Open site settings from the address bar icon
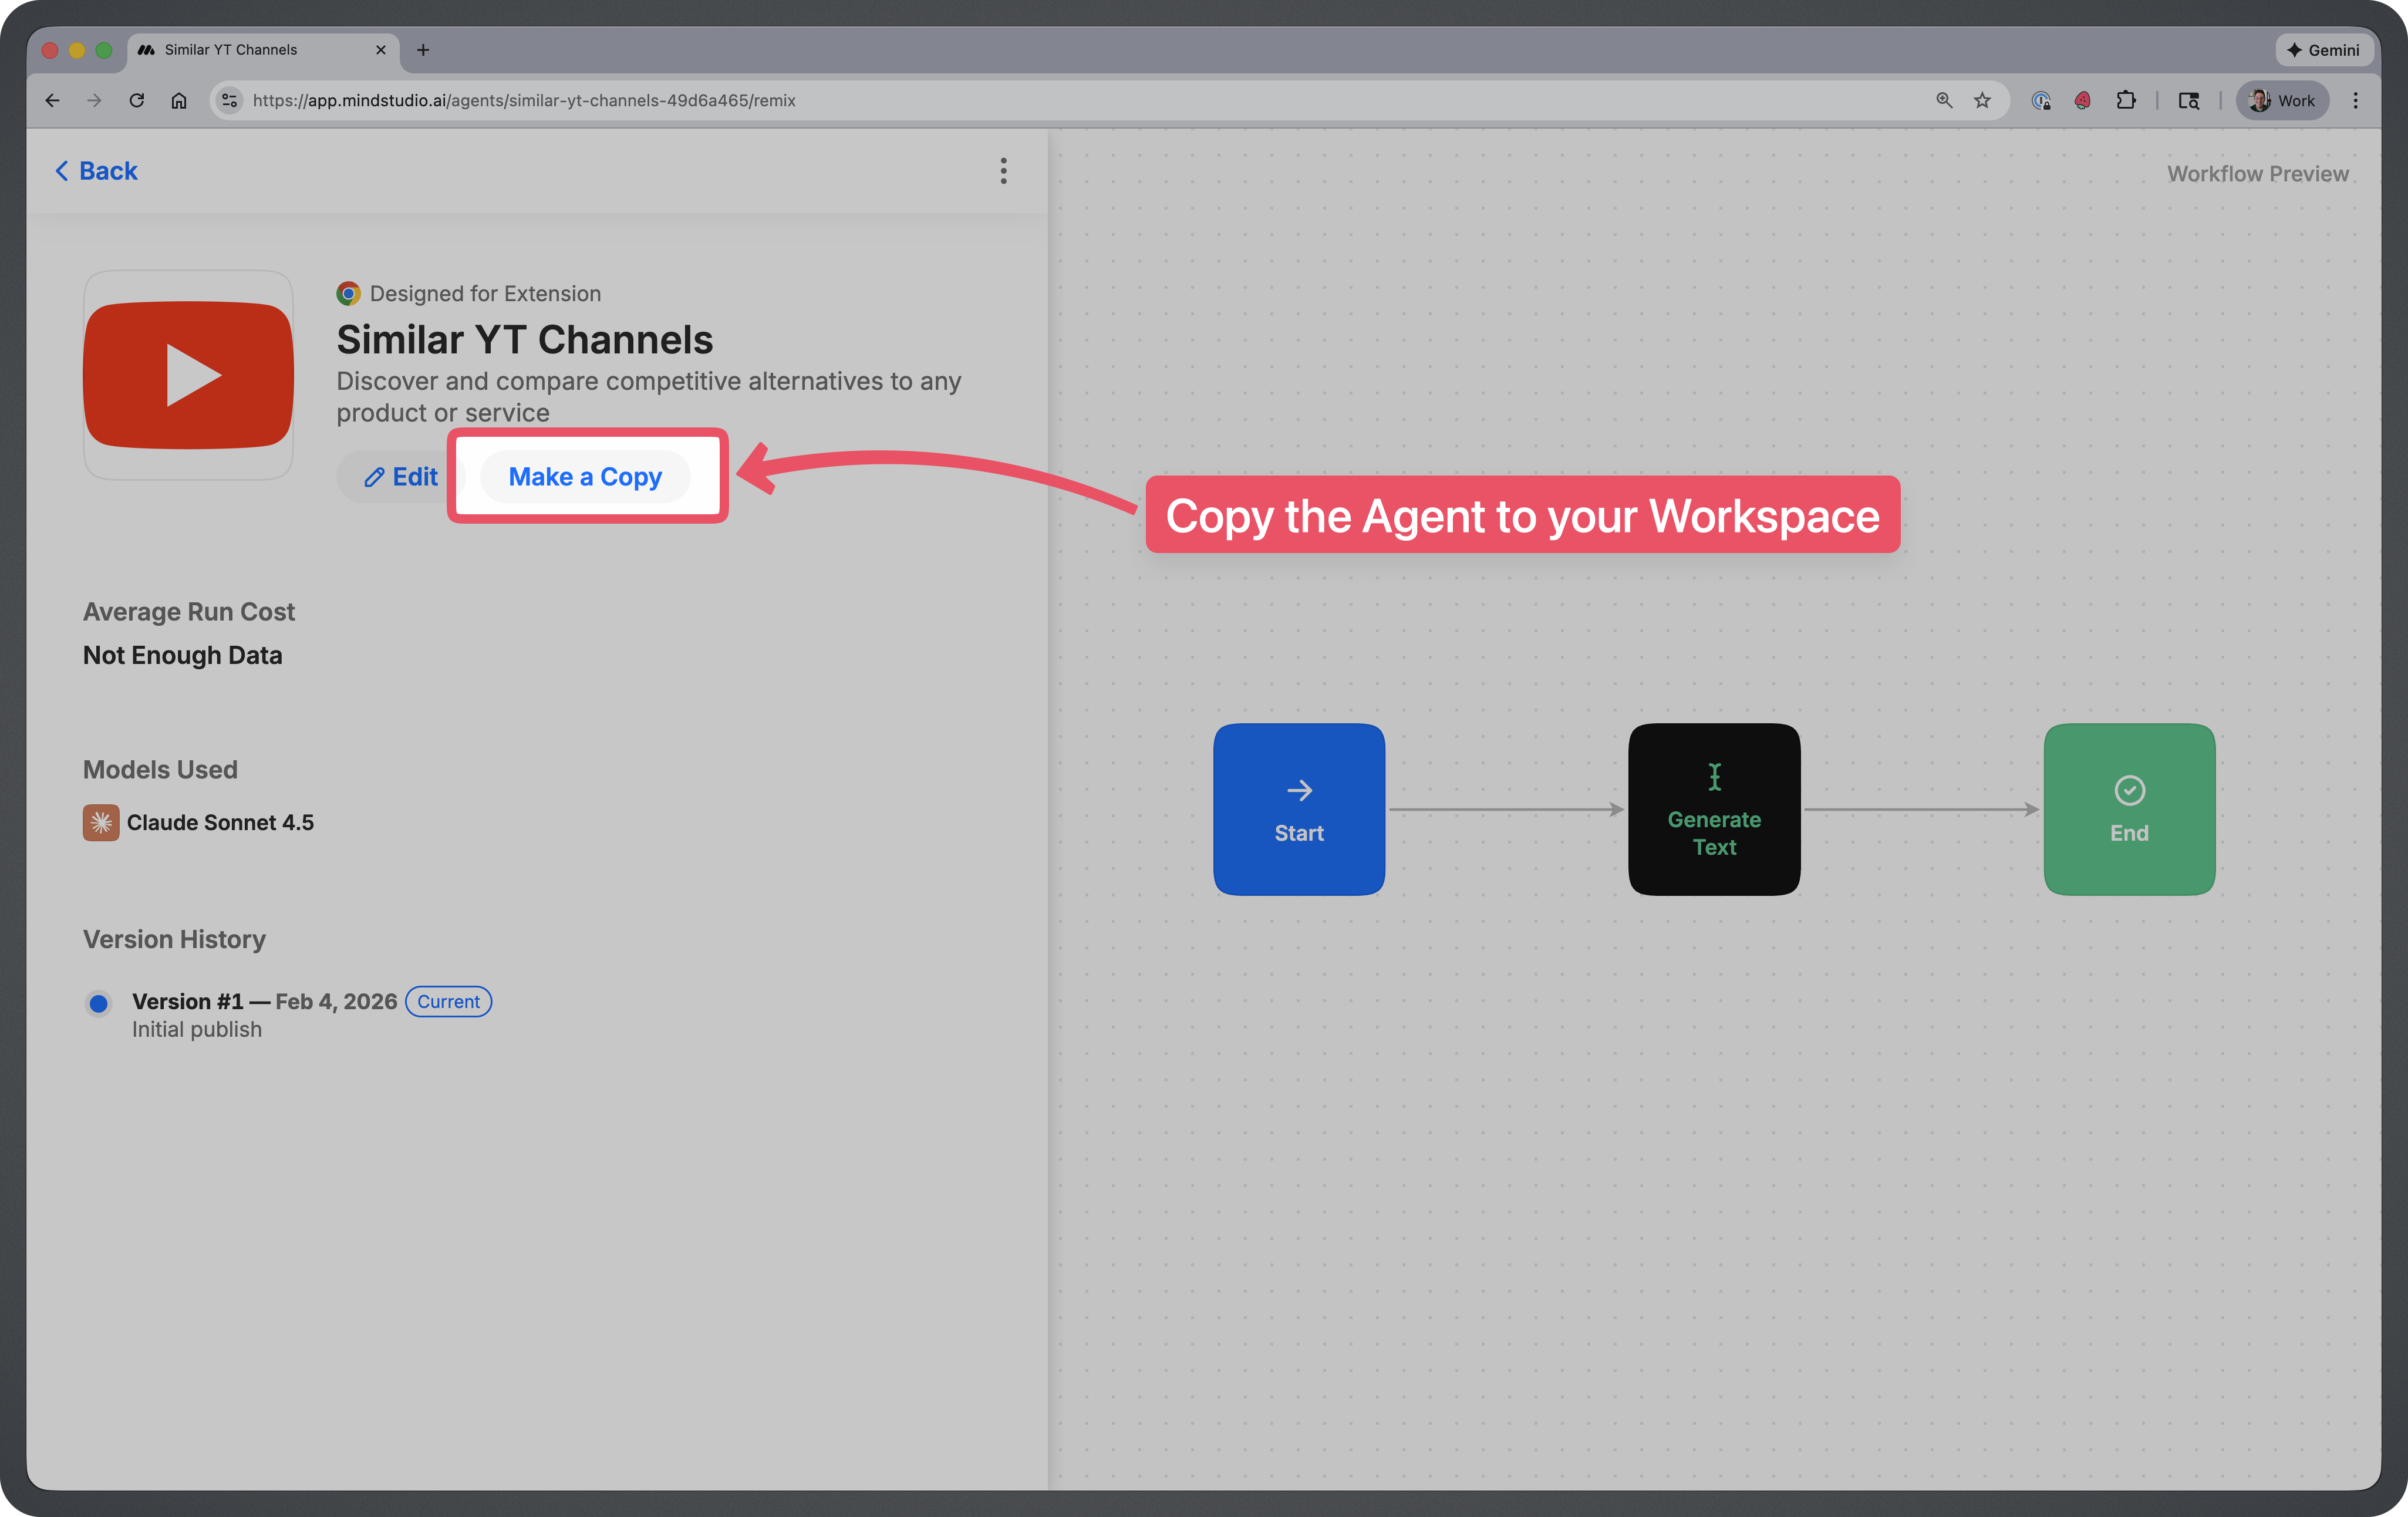Screen dimensions: 2408x1517 229,100
